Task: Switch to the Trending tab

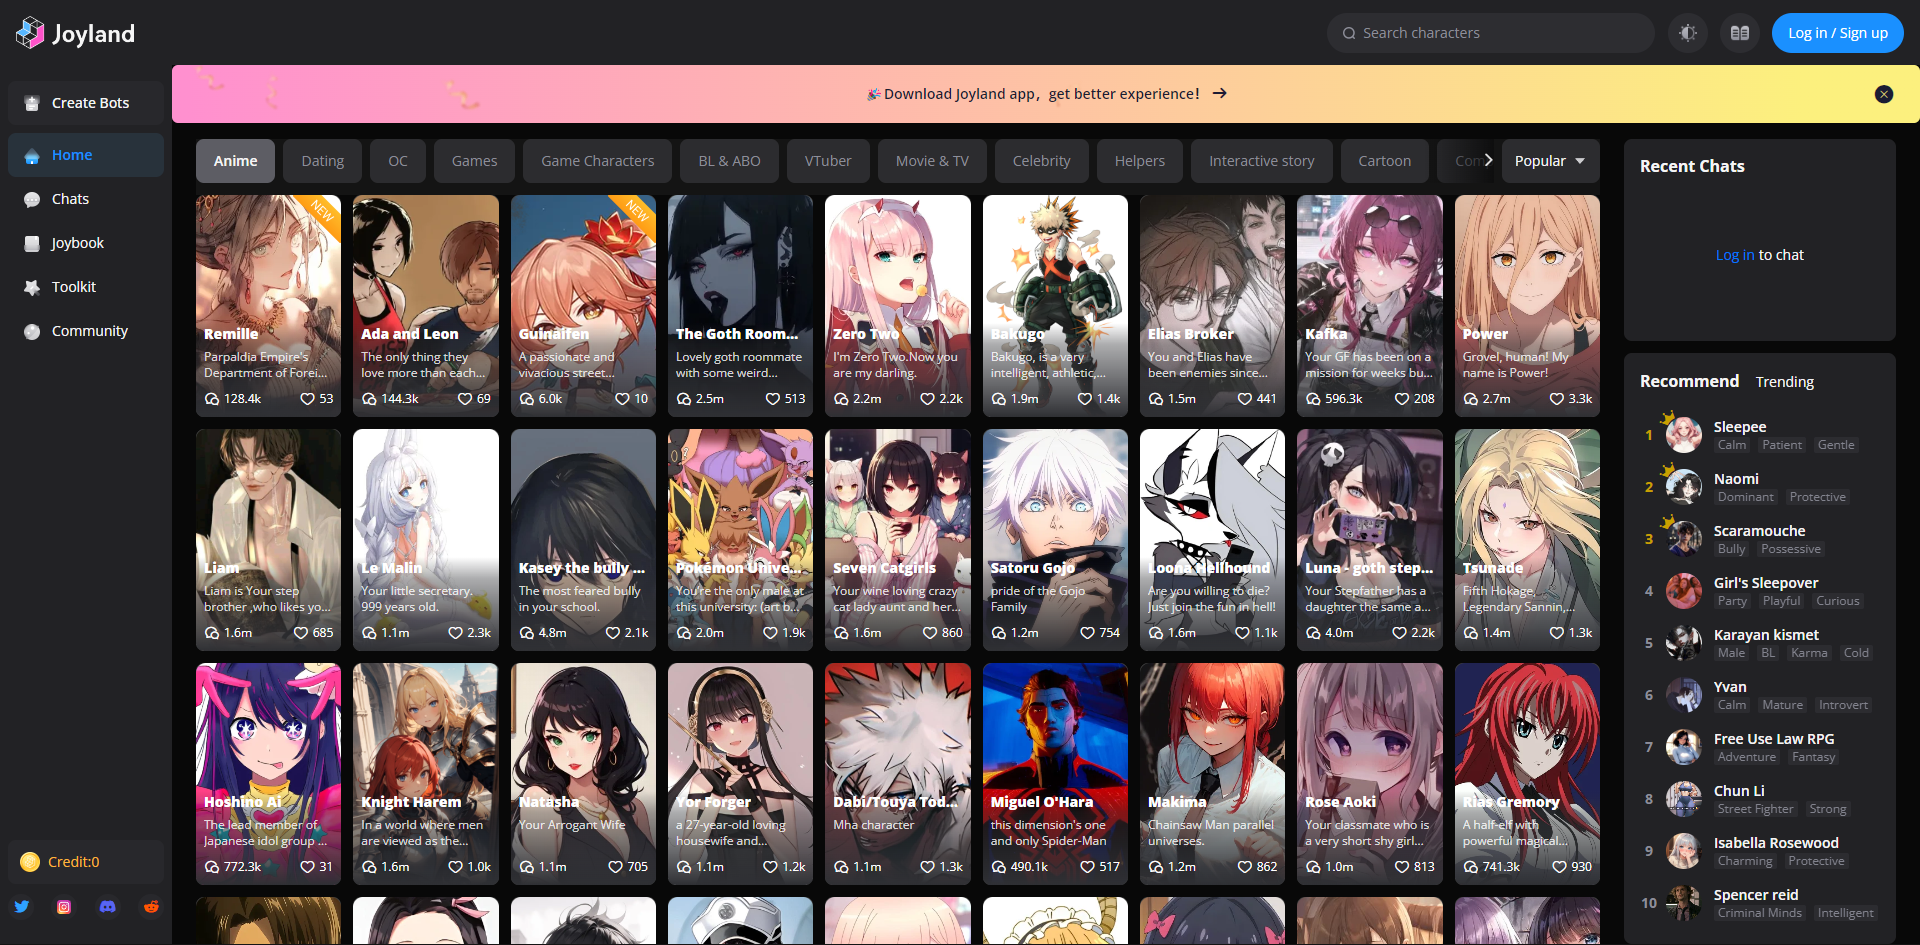Action: pos(1784,382)
